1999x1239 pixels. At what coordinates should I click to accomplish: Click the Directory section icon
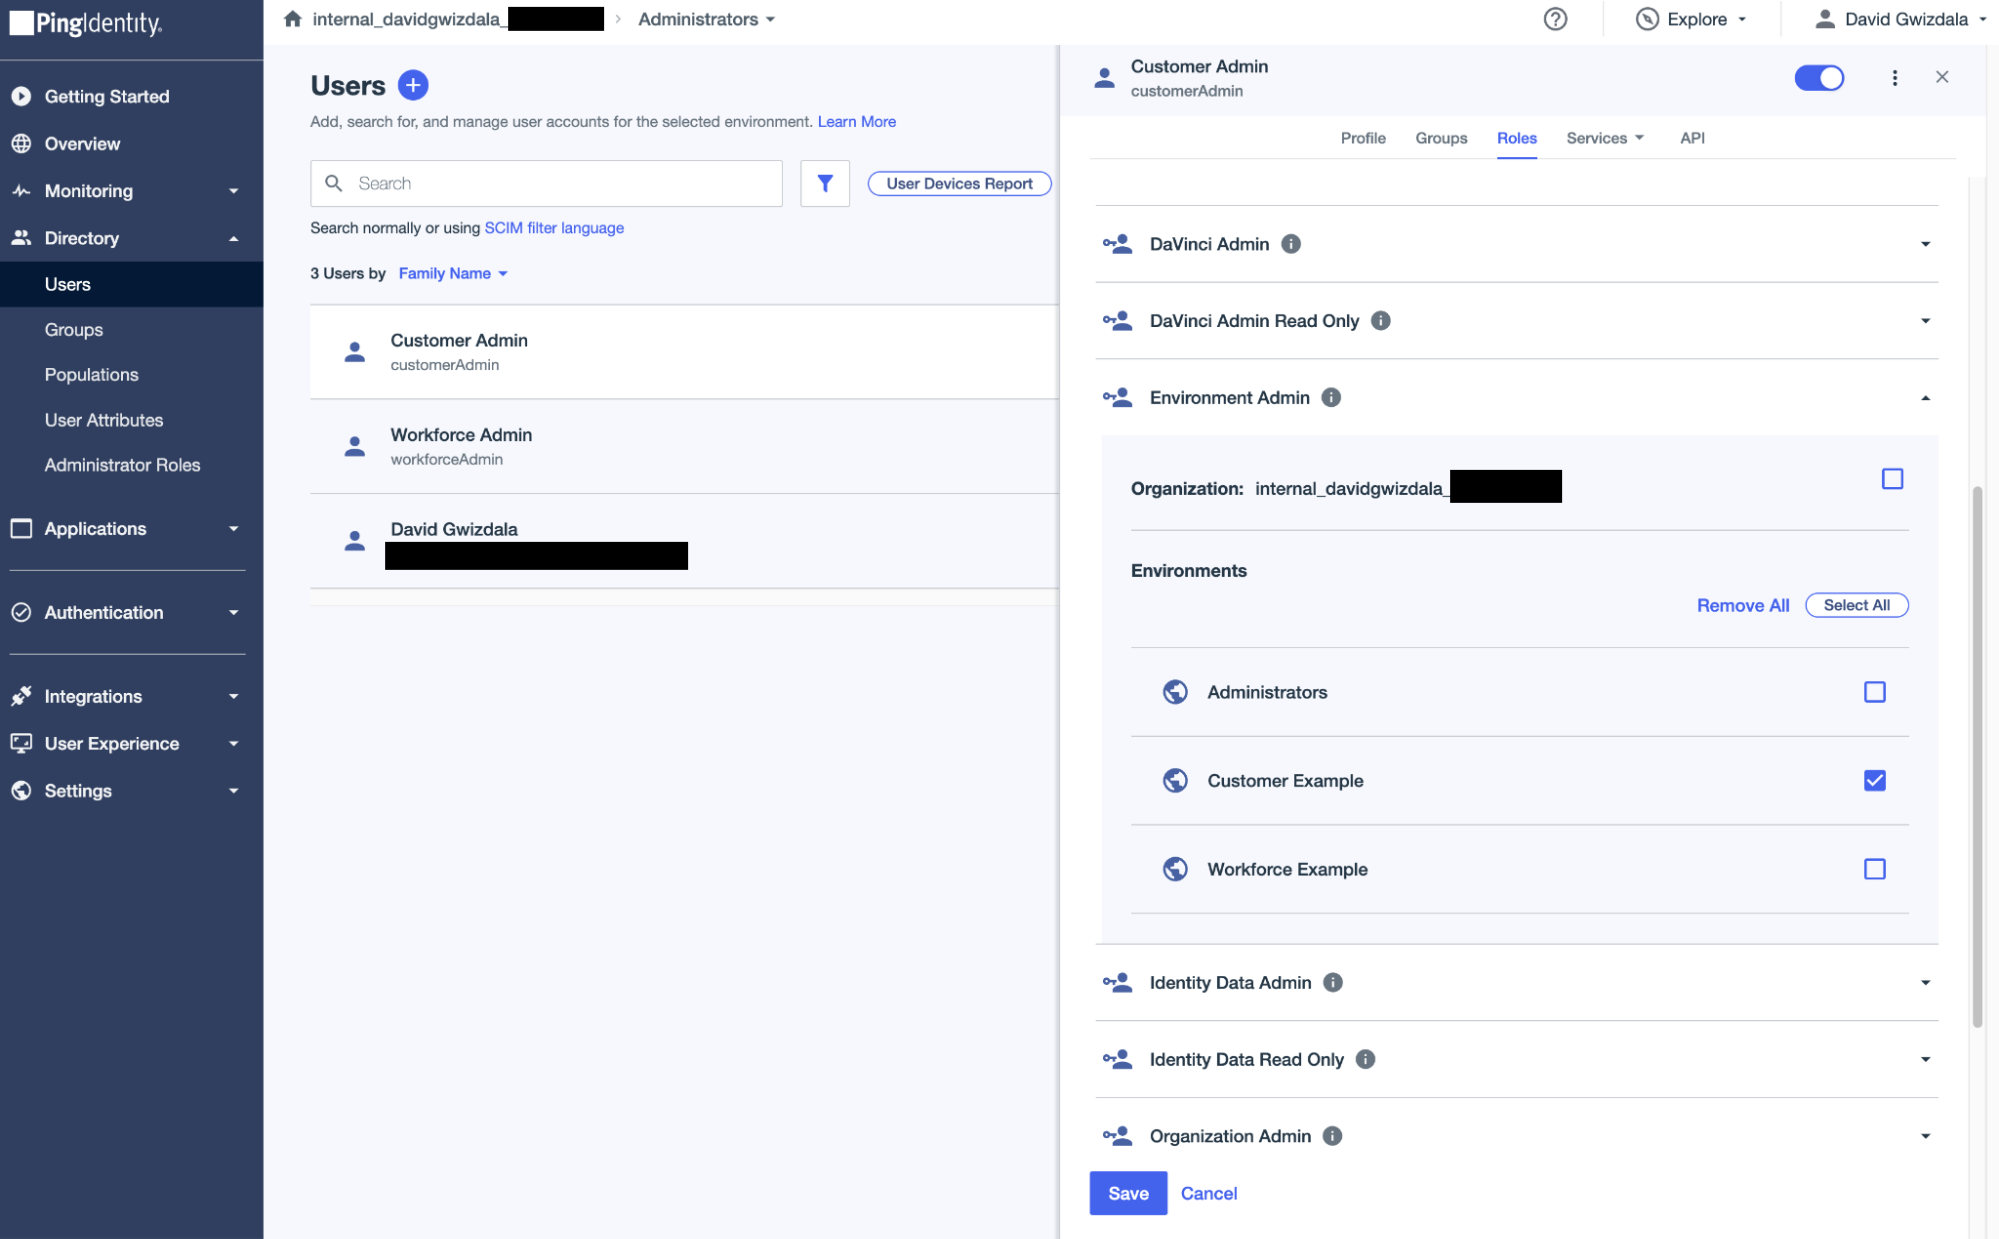(x=23, y=237)
